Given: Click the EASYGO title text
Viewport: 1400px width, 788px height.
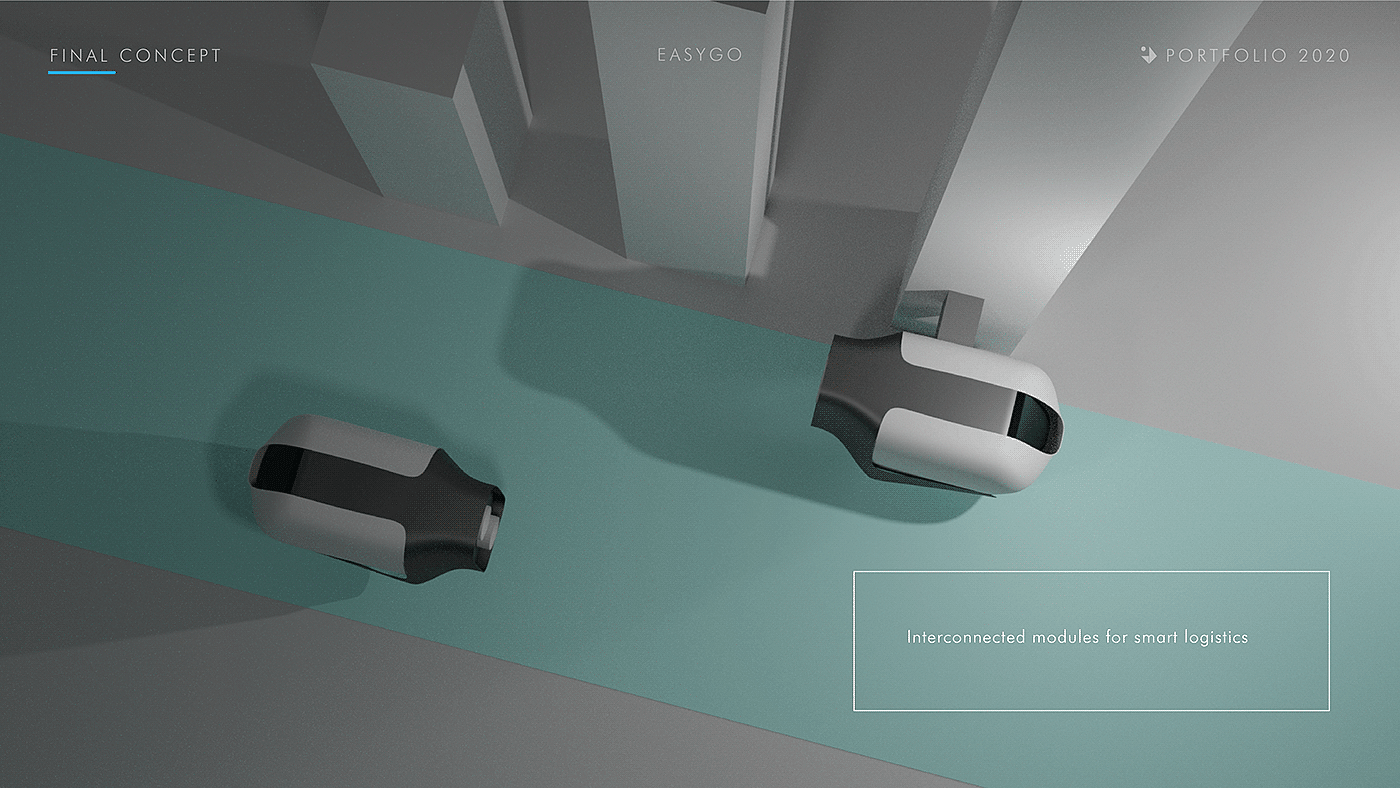Looking at the screenshot, I should (700, 55).
